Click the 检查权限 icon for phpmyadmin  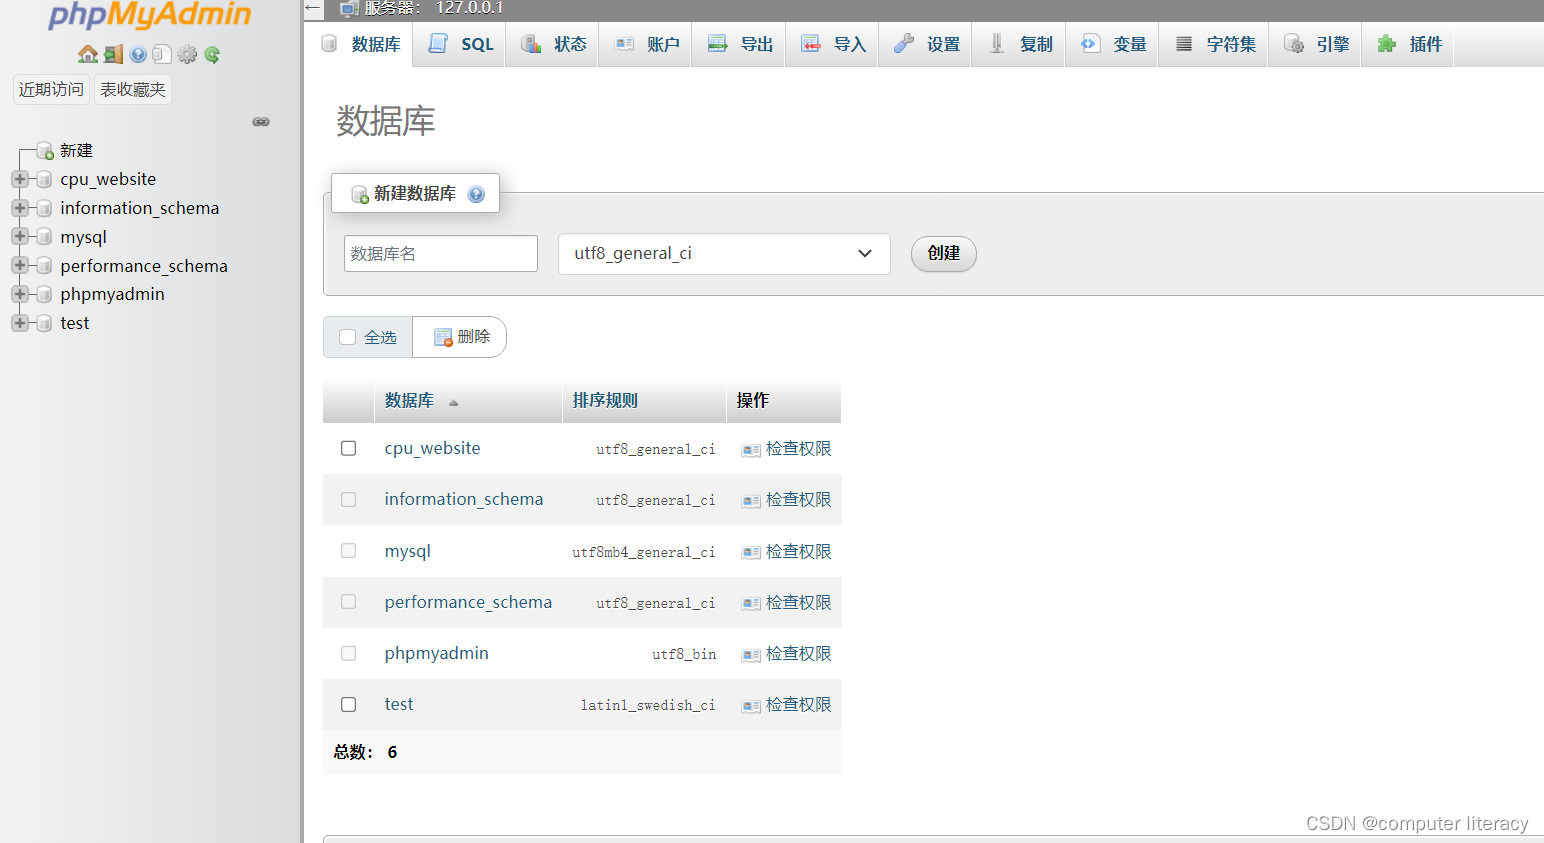click(x=751, y=655)
